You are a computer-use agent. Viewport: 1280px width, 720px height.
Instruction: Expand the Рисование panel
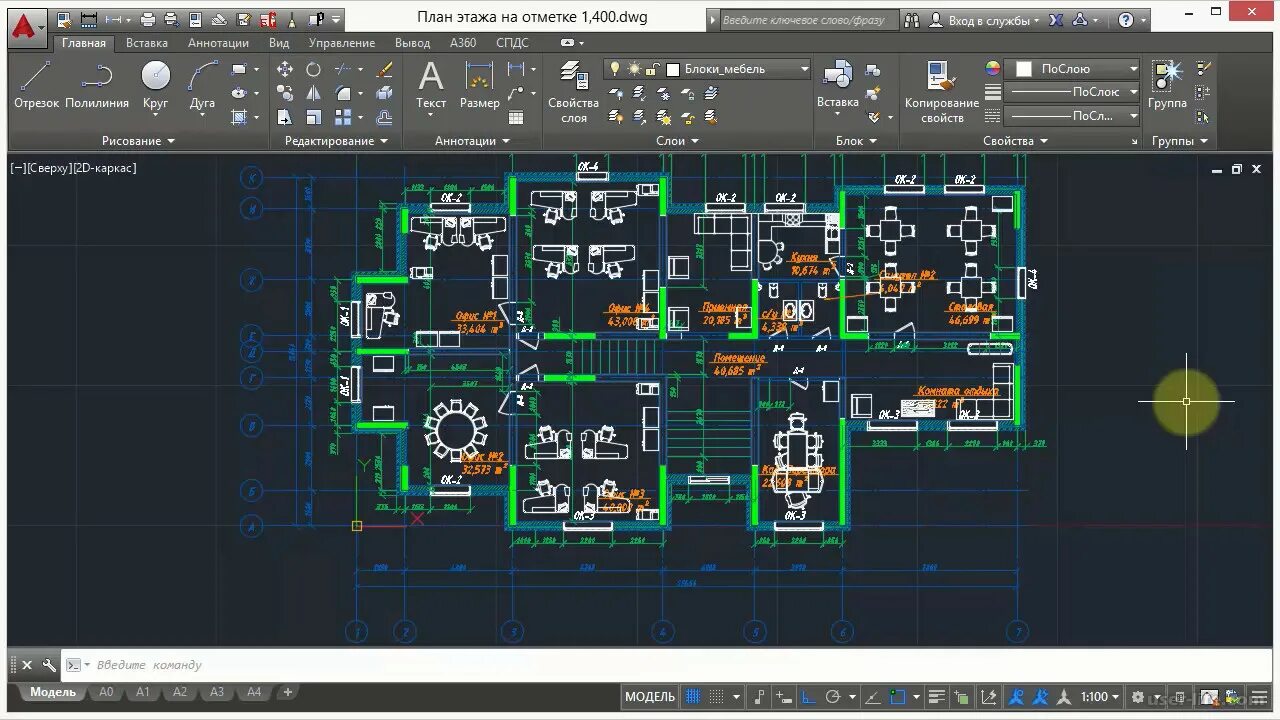(x=138, y=141)
